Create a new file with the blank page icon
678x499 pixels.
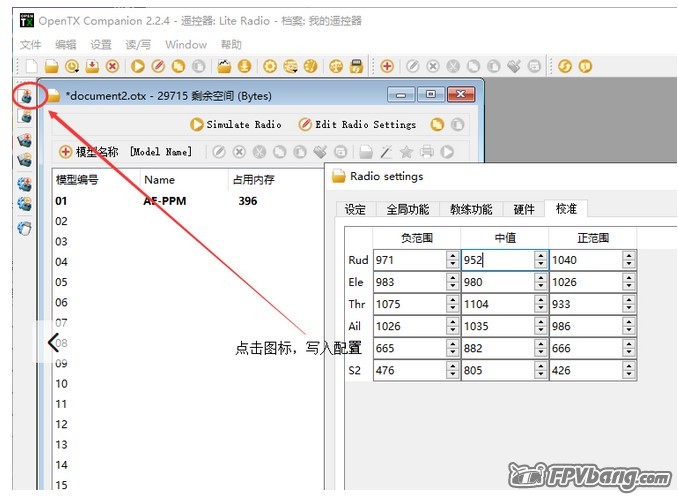[x=32, y=66]
